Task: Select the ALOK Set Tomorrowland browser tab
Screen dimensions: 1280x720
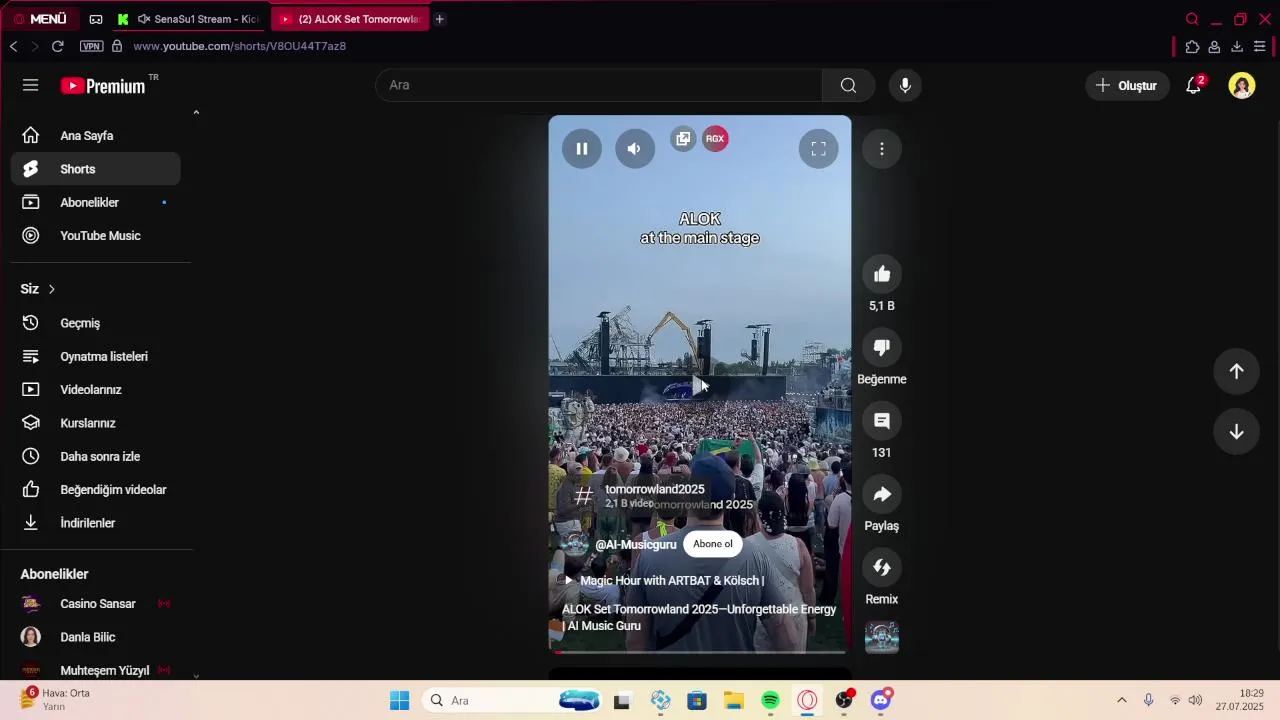Action: [350, 19]
